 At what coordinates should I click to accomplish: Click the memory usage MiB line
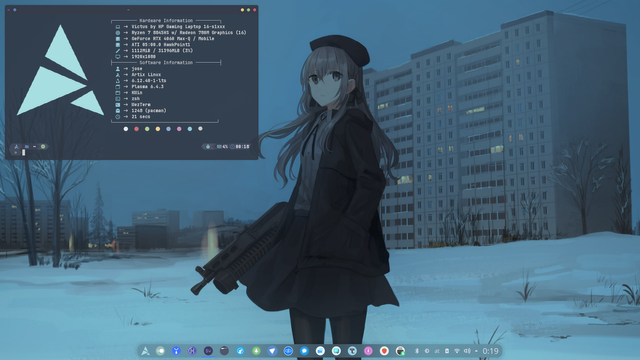[162, 51]
